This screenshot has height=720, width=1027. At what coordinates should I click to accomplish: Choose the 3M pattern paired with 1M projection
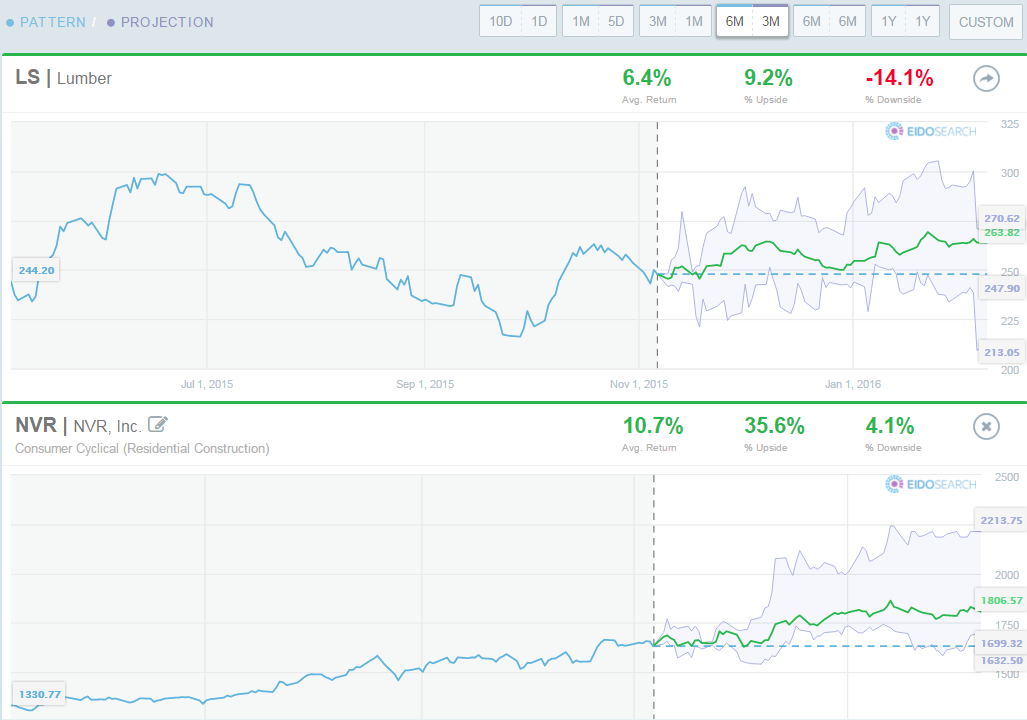click(x=658, y=22)
